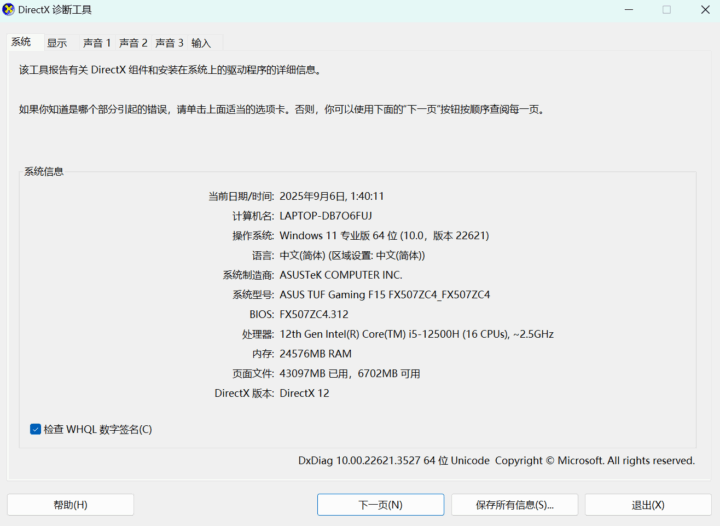720x526 pixels.
Task: Click the disabled maximize window button
Action: click(667, 10)
